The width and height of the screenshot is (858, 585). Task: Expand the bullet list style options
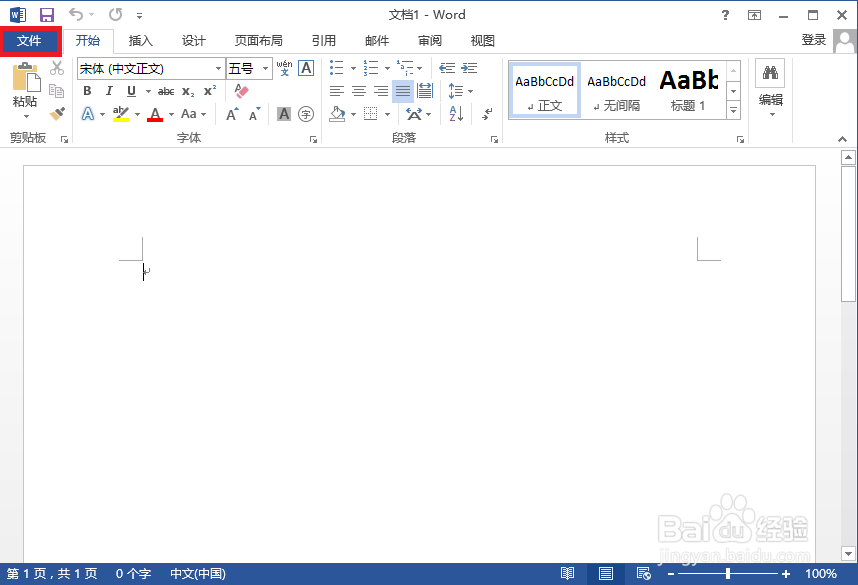coord(352,67)
